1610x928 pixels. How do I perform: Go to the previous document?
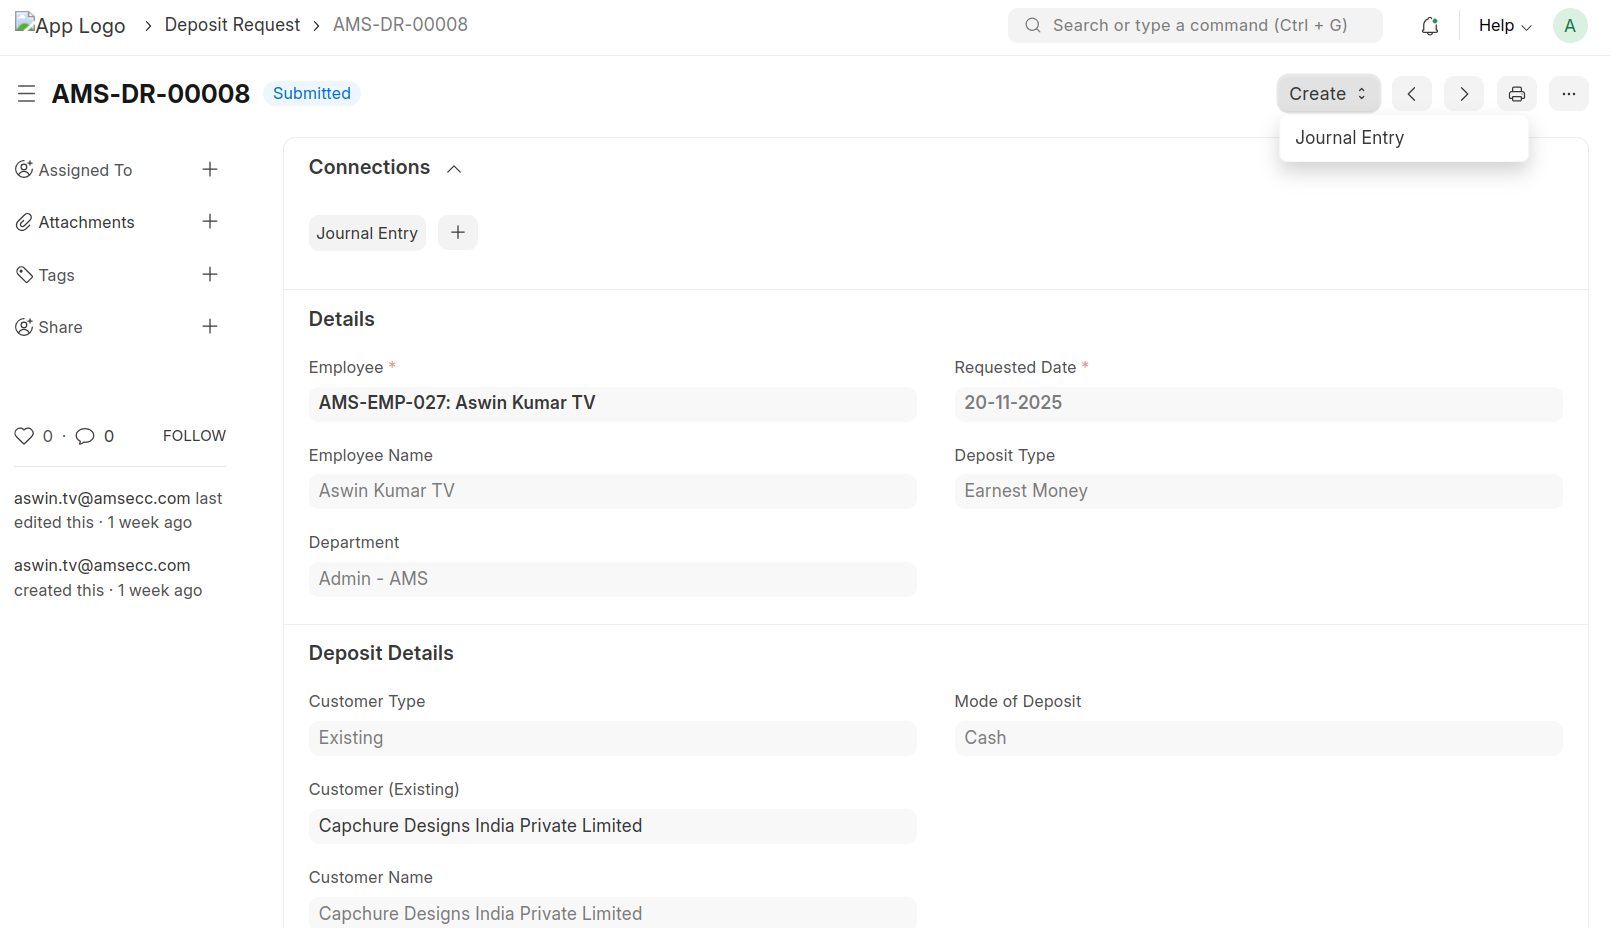[x=1411, y=94]
